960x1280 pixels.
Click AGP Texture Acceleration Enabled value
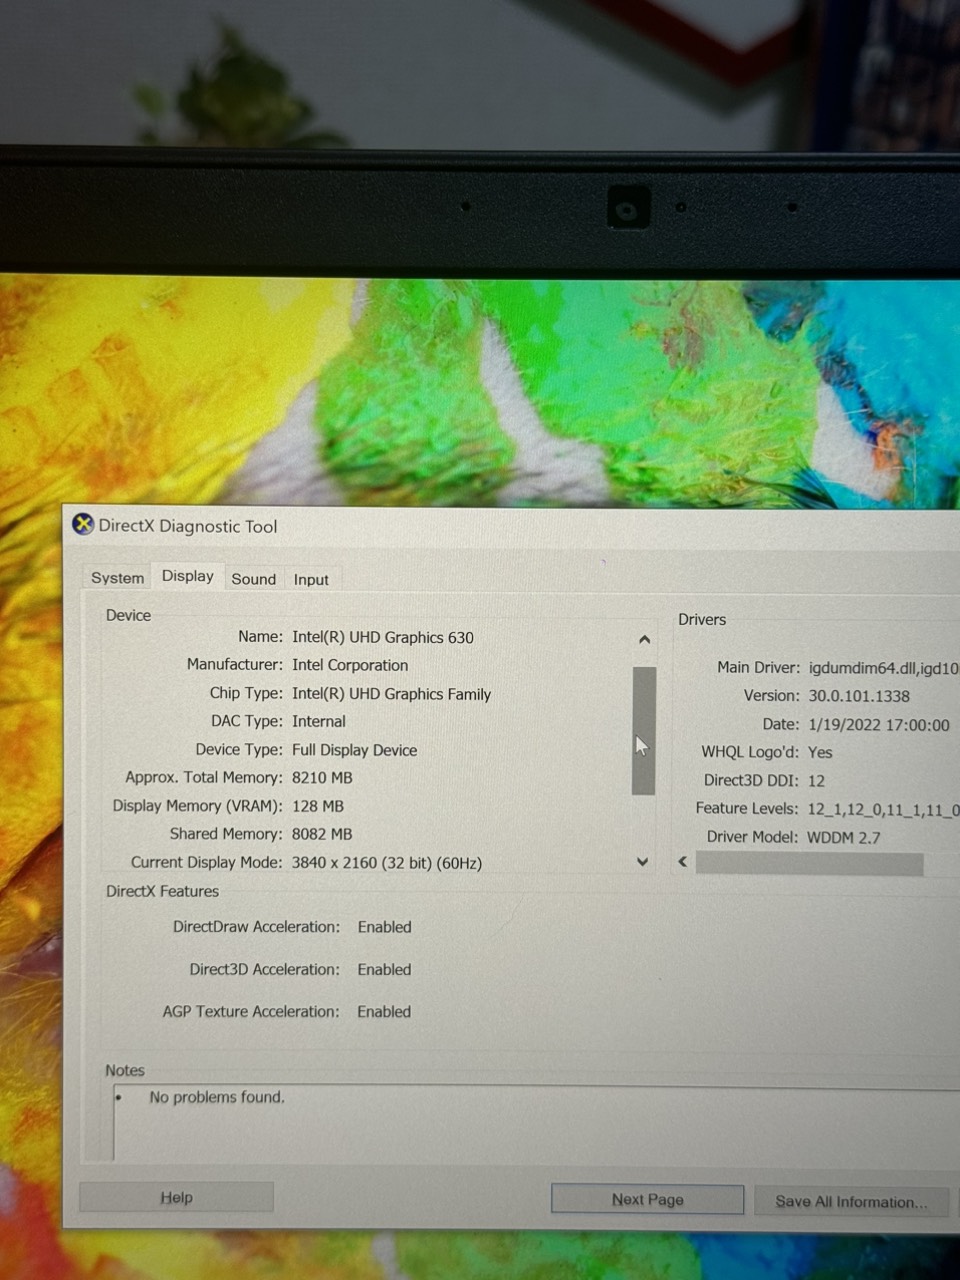pos(384,1011)
